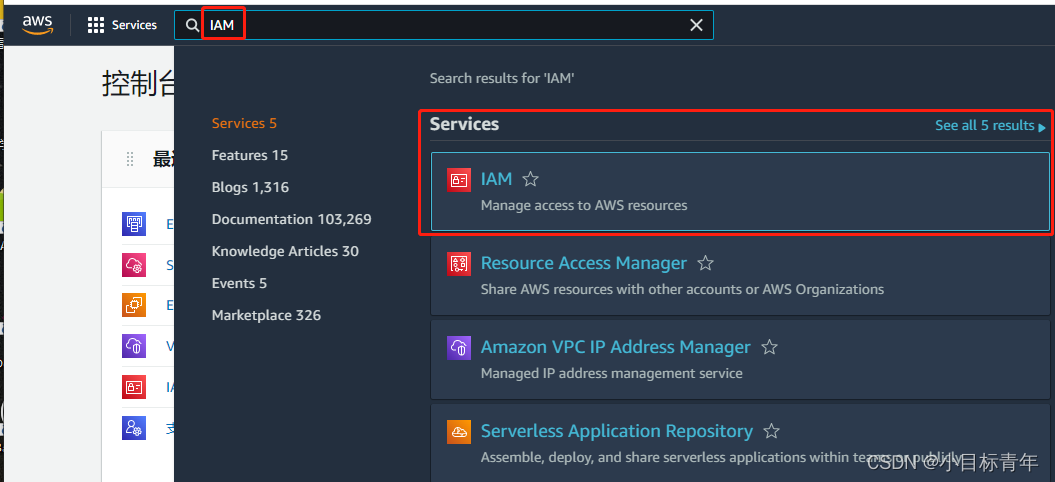Clear the search with the X button
The height and width of the screenshot is (482, 1055).
696,26
